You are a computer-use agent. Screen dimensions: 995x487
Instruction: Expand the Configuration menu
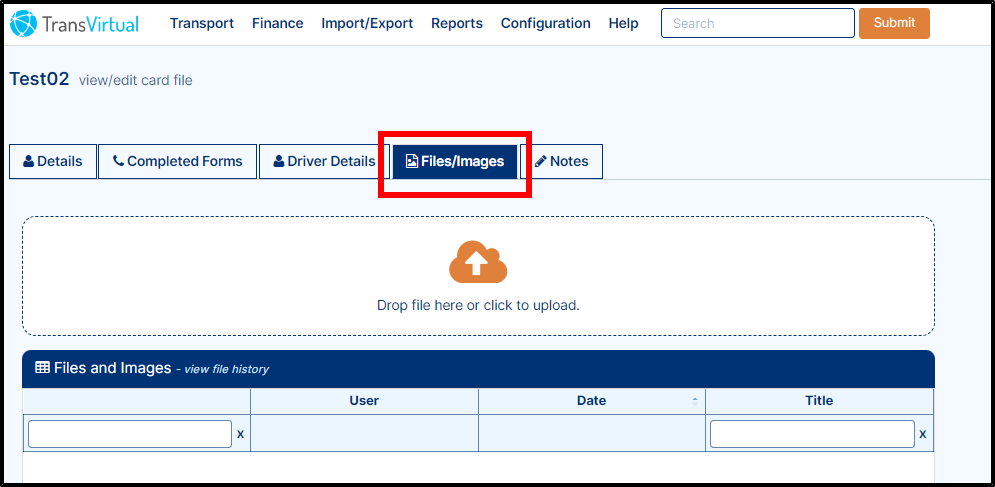click(x=546, y=23)
